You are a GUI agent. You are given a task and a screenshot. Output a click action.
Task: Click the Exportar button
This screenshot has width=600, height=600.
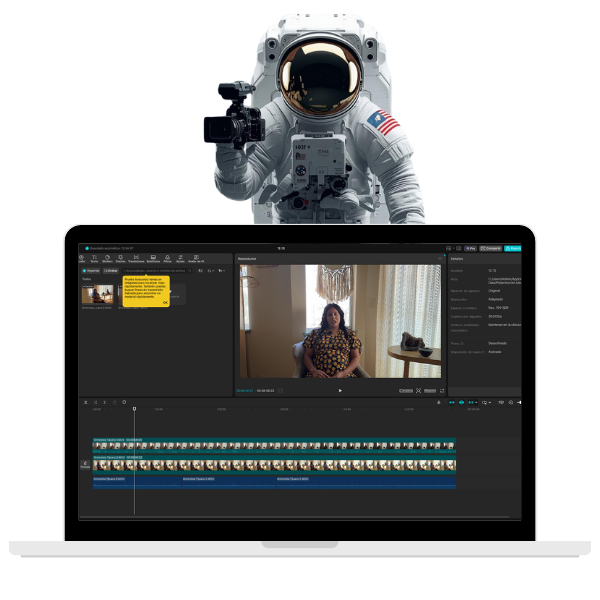pyautogui.click(x=512, y=248)
